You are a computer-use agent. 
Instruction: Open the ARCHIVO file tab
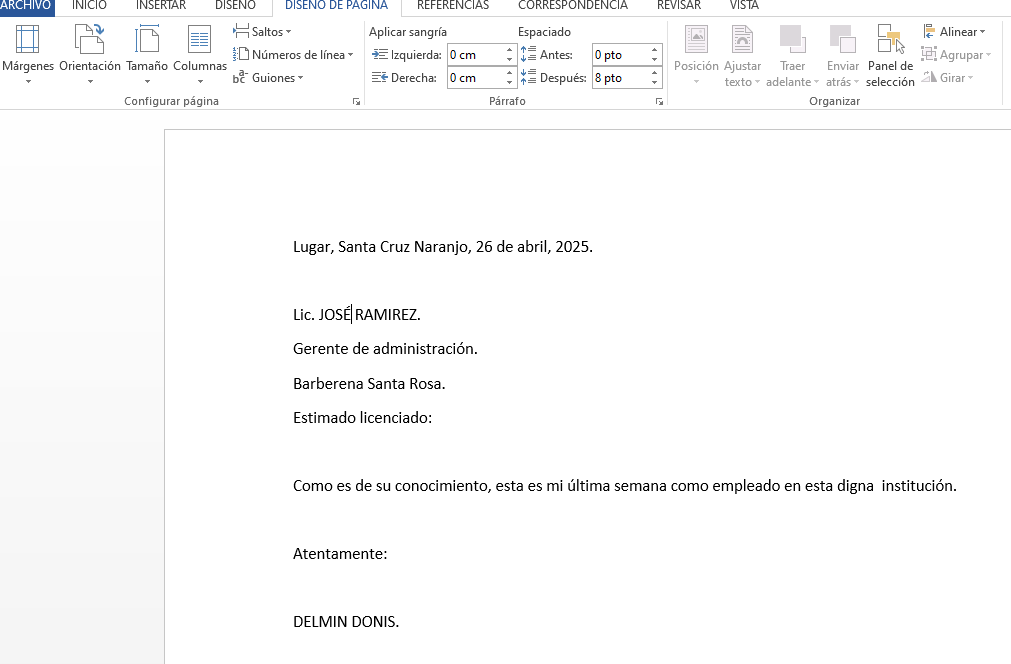26,6
